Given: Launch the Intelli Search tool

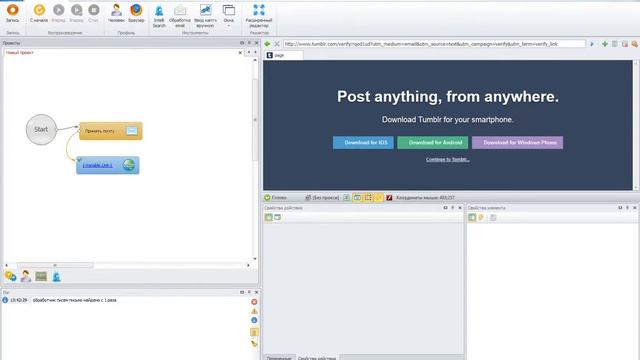Looking at the screenshot, I should (159, 16).
